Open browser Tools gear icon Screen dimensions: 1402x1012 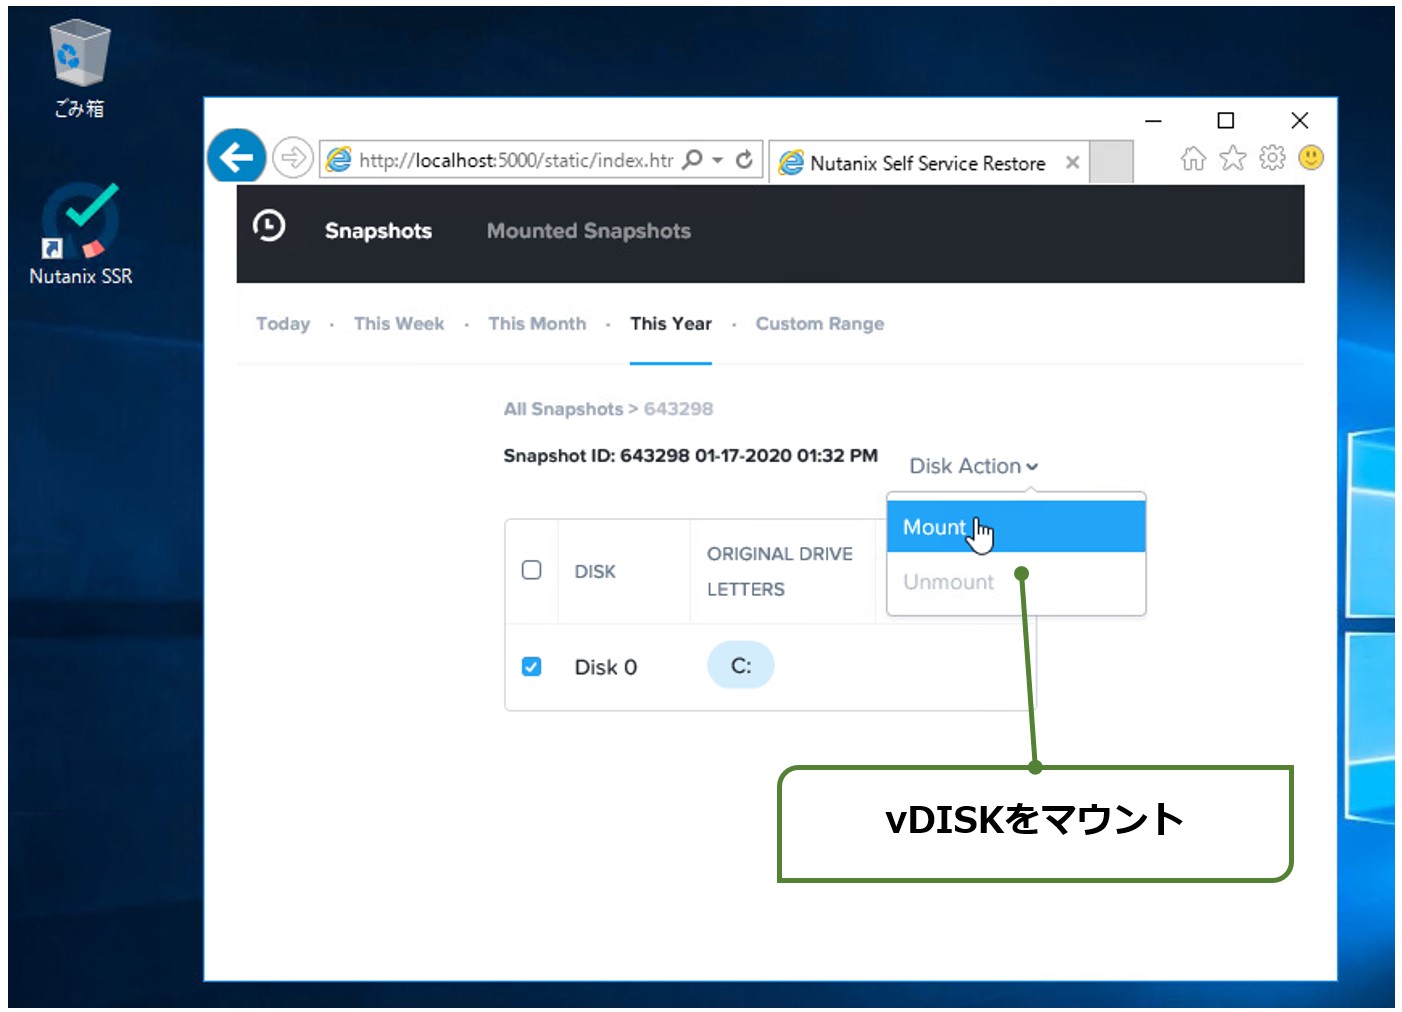[1272, 157]
